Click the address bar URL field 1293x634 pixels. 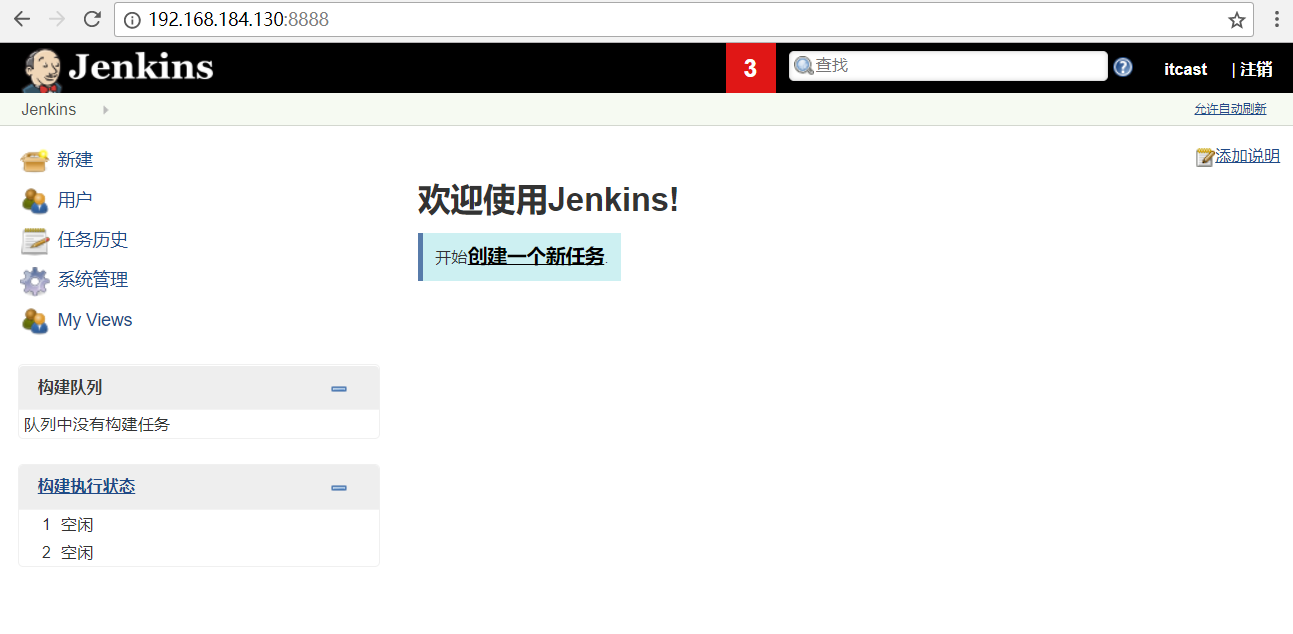pyautogui.click(x=684, y=19)
